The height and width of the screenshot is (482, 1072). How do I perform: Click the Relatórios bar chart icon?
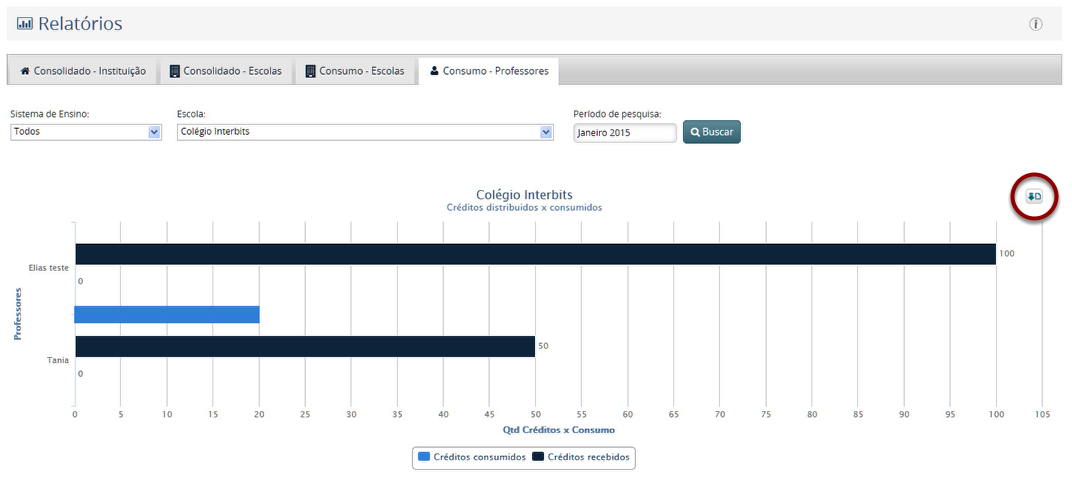pyautogui.click(x=25, y=23)
